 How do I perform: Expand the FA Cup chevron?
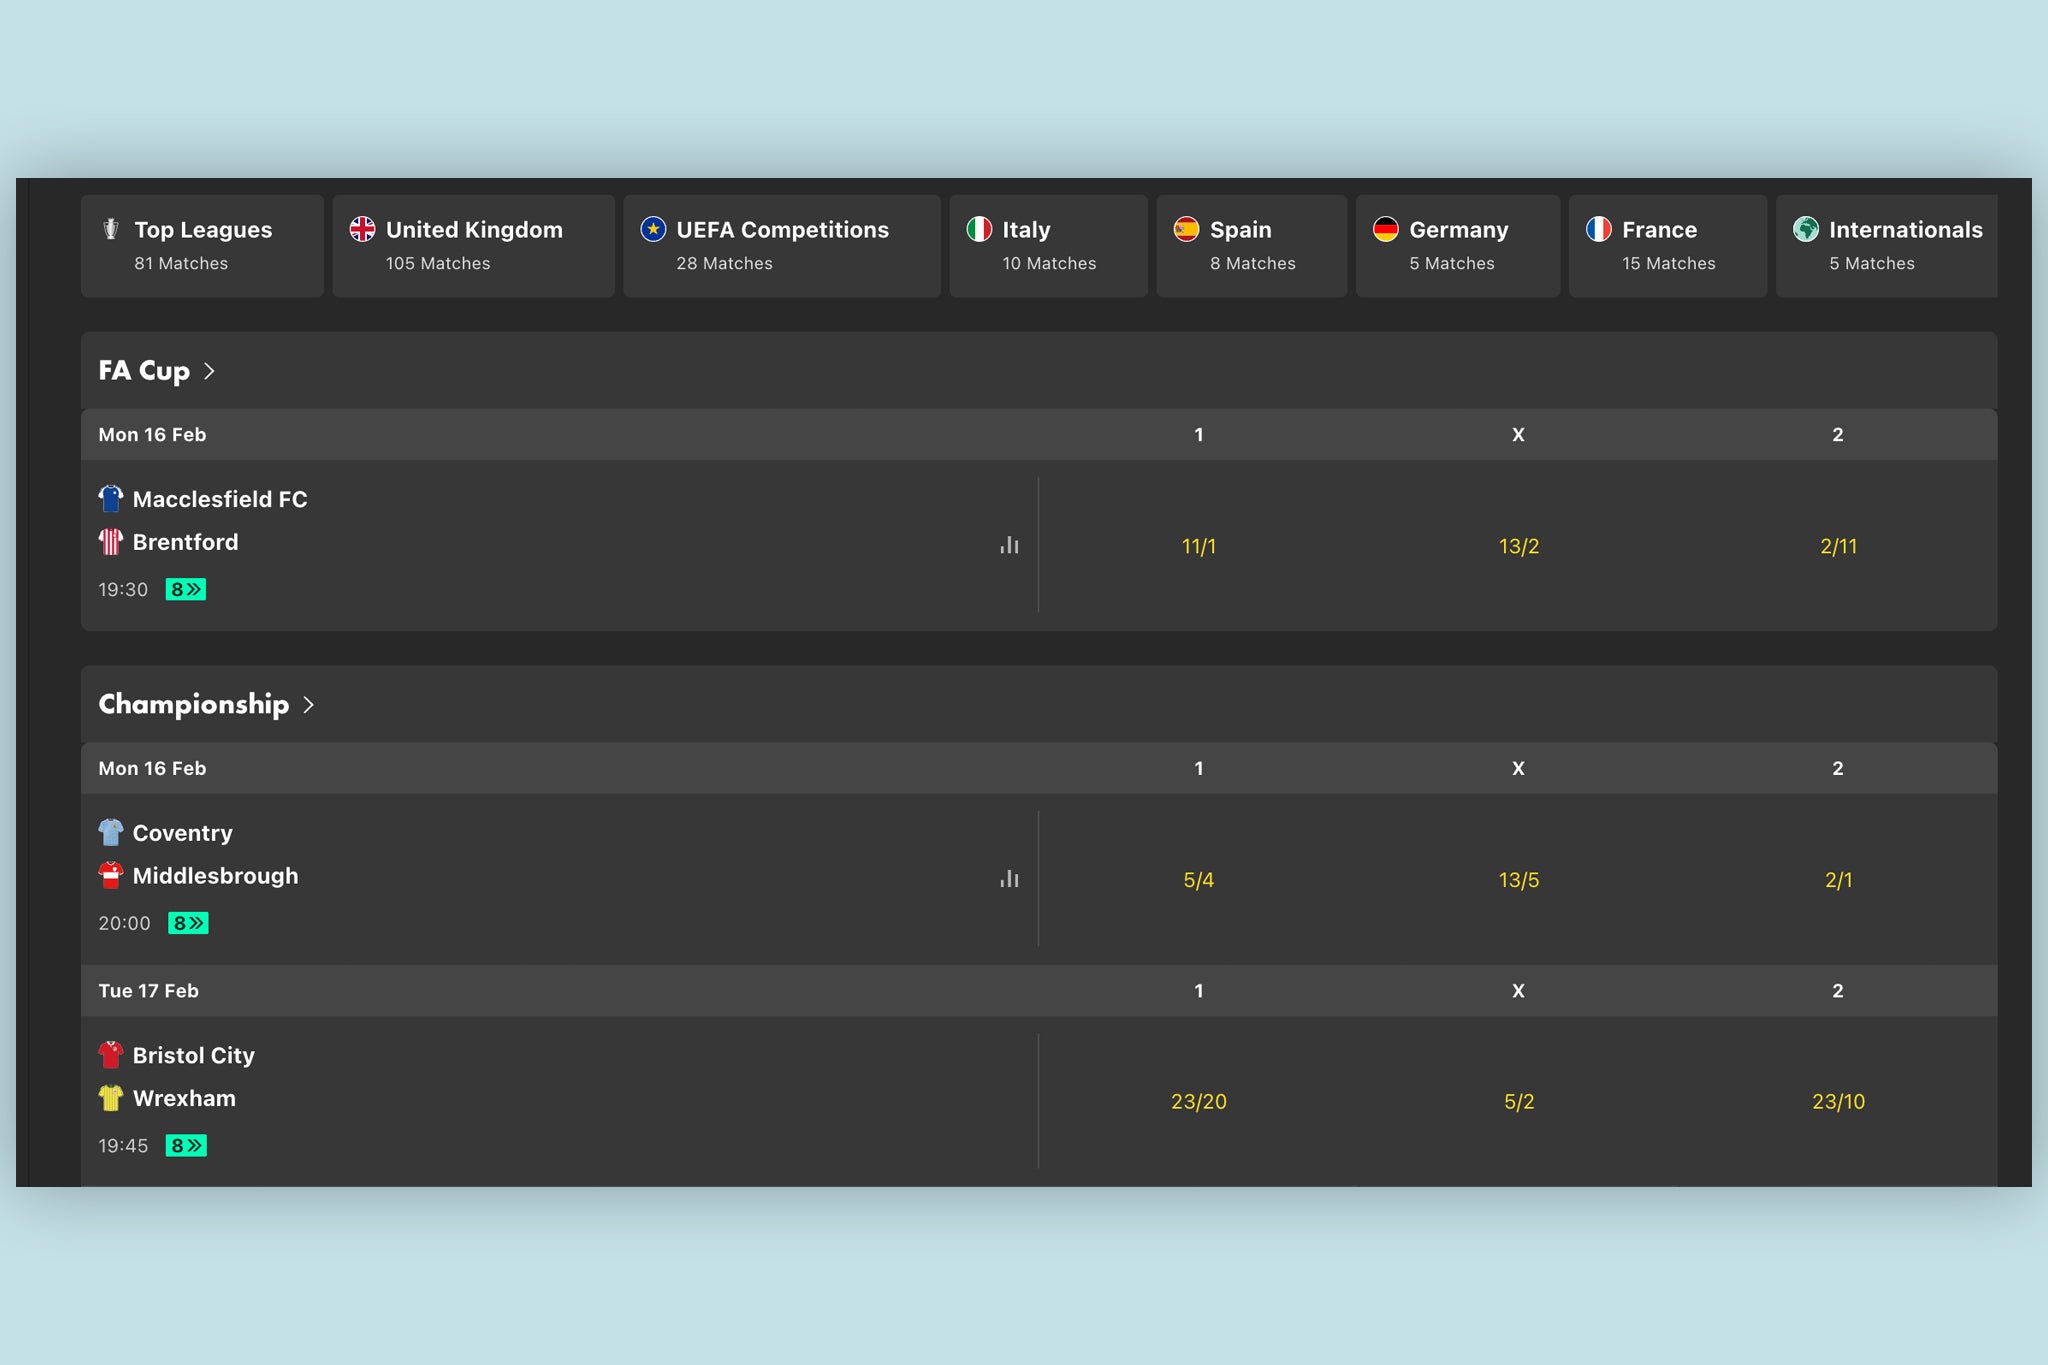point(210,371)
